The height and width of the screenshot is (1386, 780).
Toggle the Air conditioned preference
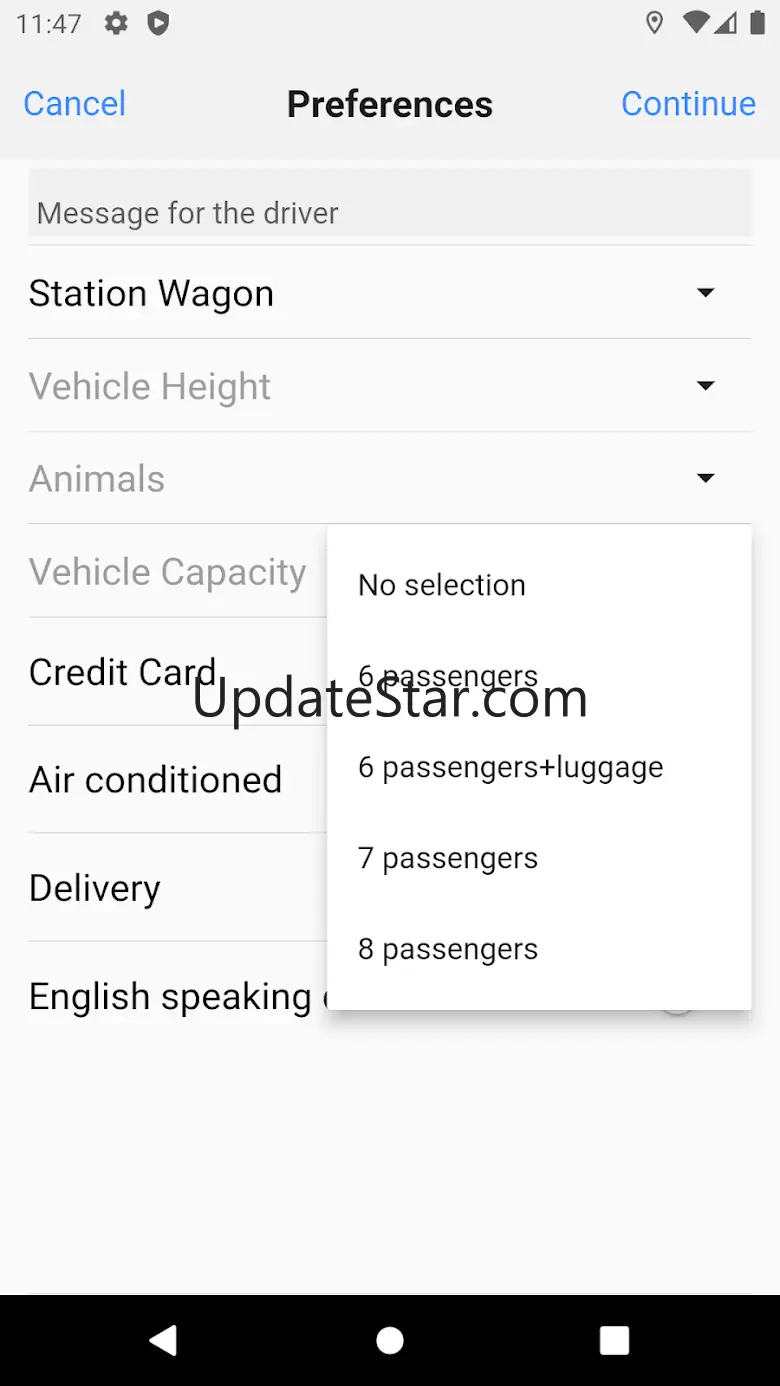[156, 780]
